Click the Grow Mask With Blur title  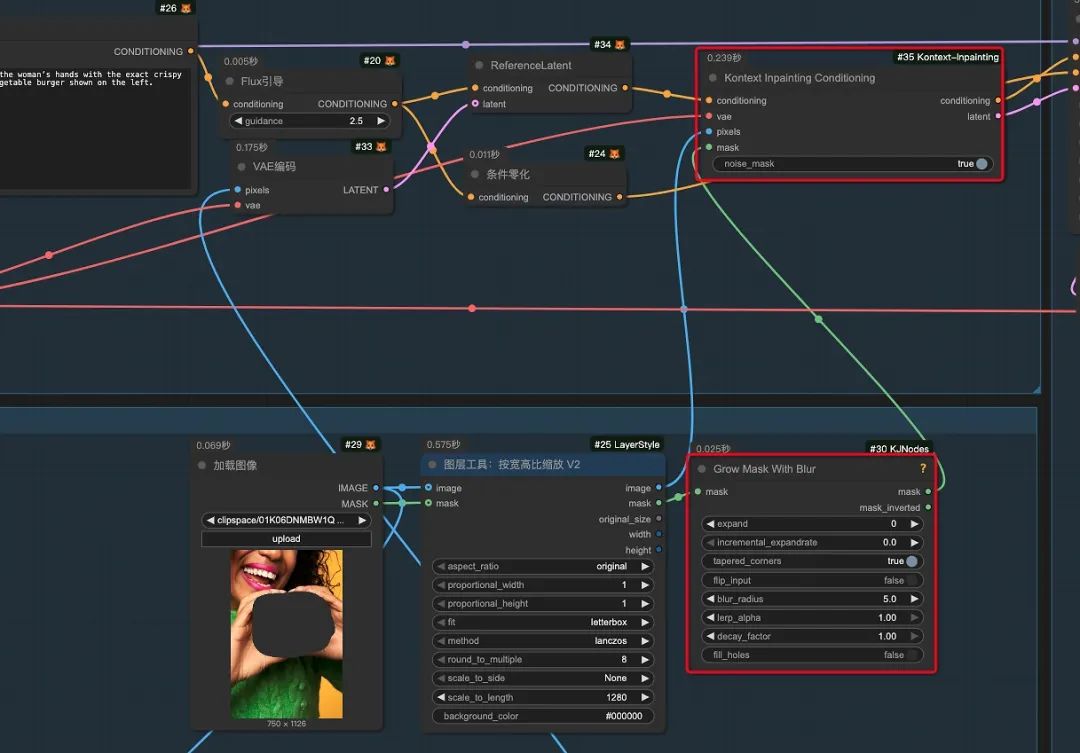click(764, 469)
